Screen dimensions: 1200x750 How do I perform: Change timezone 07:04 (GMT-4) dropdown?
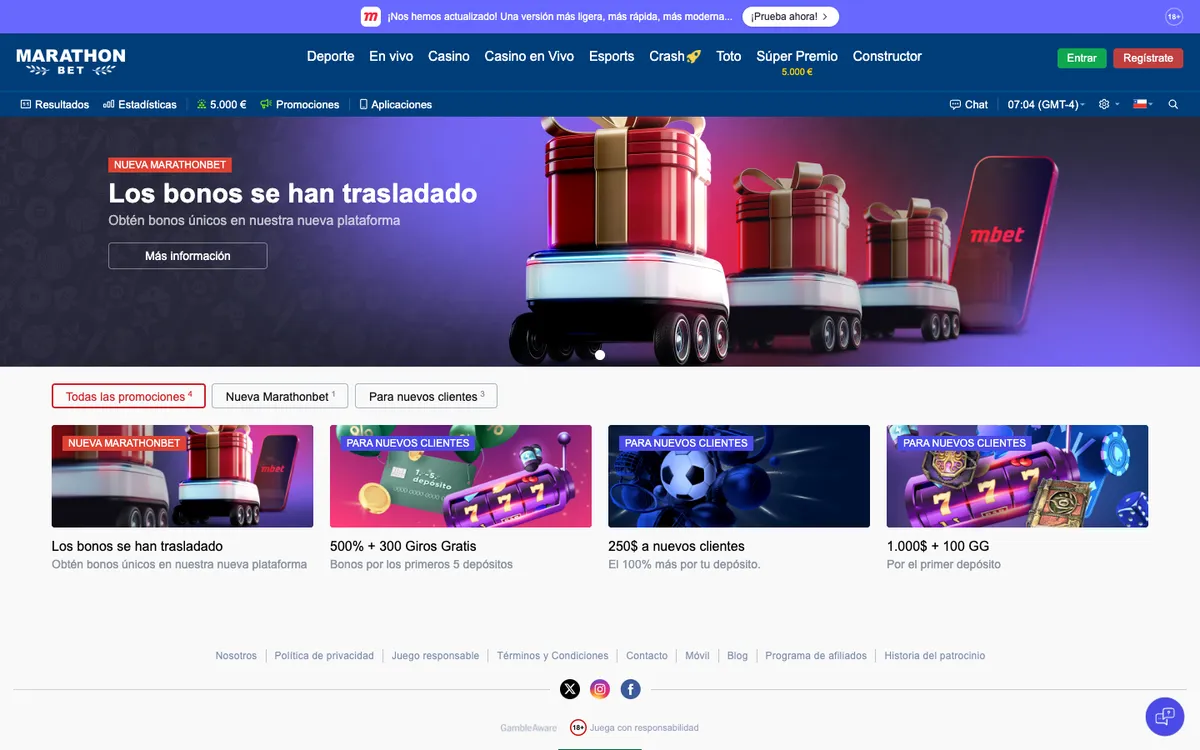[1046, 104]
